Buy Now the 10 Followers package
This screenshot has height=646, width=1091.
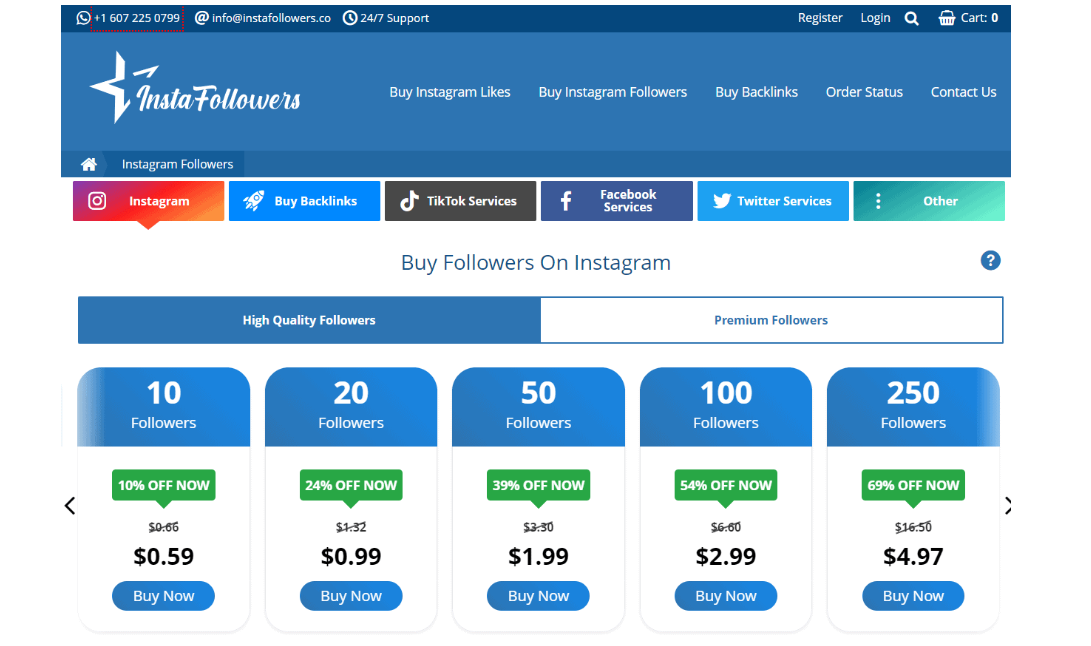pyautogui.click(x=164, y=596)
